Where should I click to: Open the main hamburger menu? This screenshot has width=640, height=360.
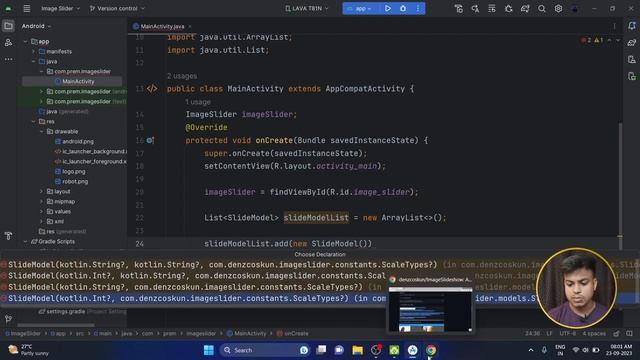pos(27,8)
